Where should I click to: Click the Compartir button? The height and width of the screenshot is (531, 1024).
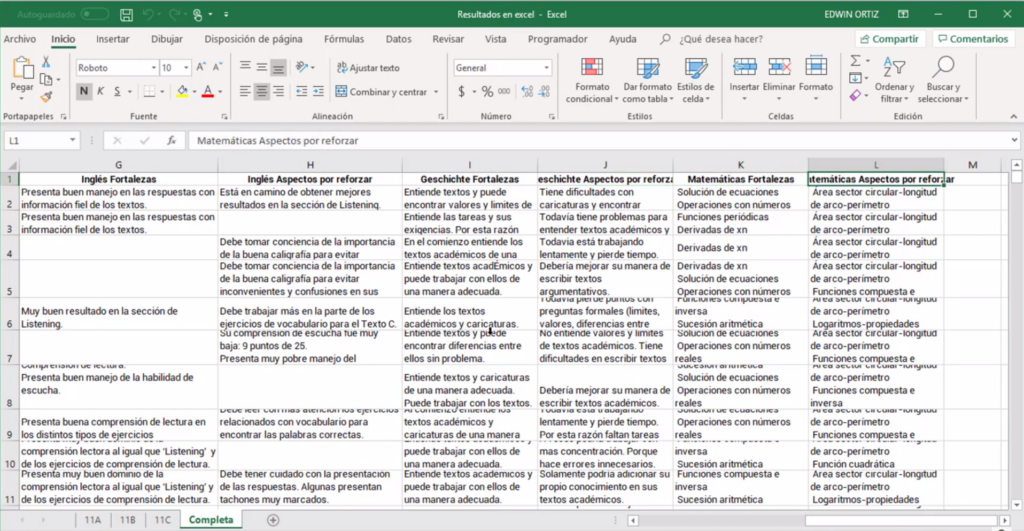click(x=889, y=39)
